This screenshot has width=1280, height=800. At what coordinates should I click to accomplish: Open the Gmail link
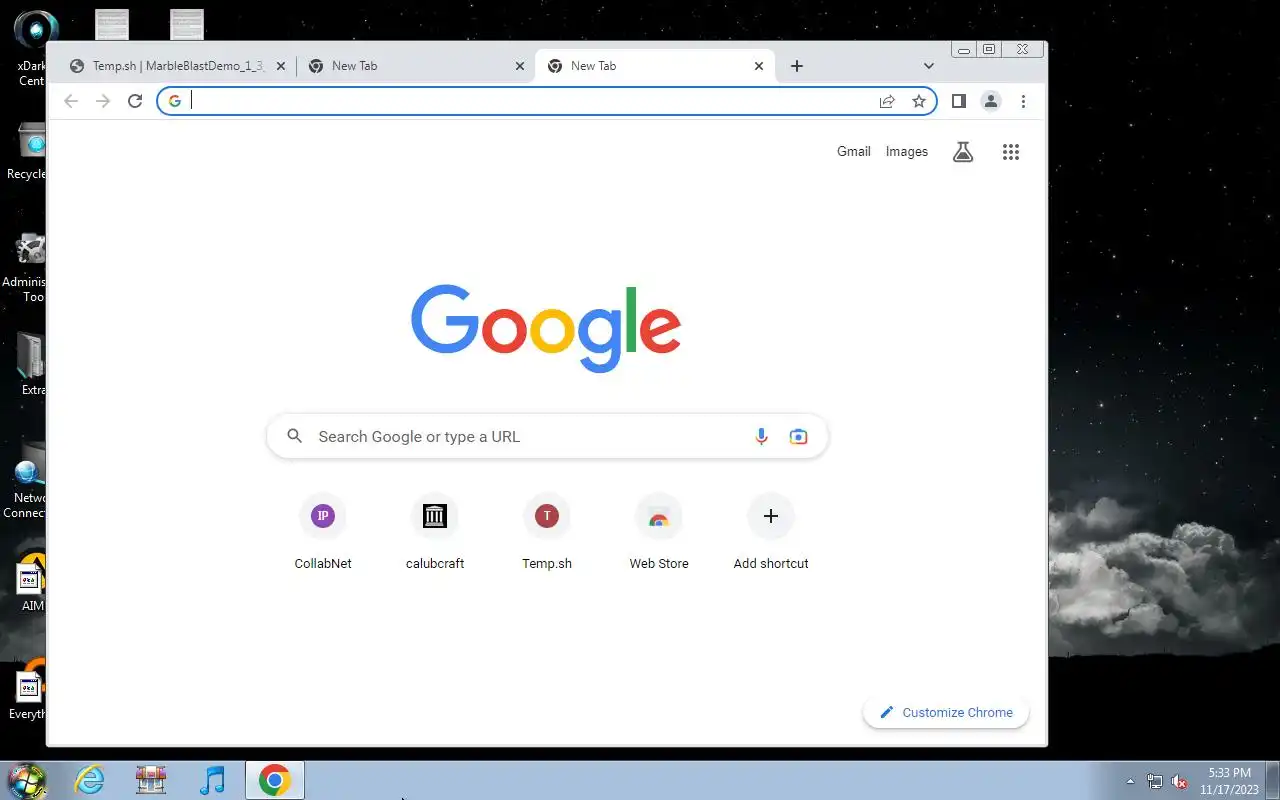click(x=854, y=152)
